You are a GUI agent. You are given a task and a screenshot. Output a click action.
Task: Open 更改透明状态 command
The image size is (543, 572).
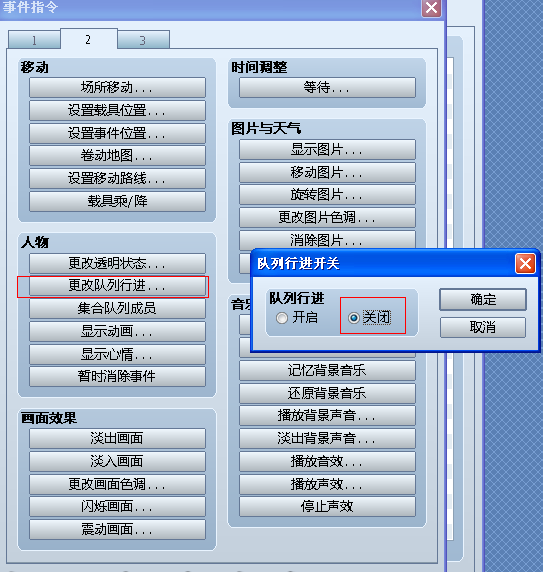point(117,263)
